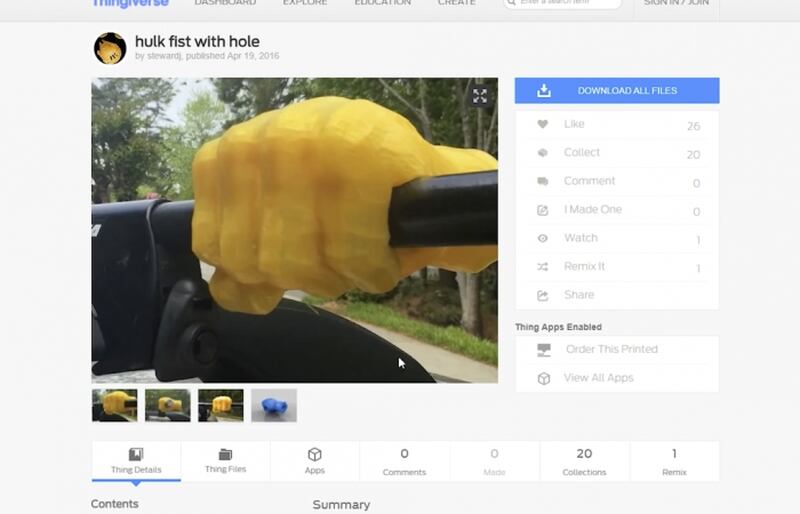Open the Explore menu
800x514 pixels.
(305, 3)
